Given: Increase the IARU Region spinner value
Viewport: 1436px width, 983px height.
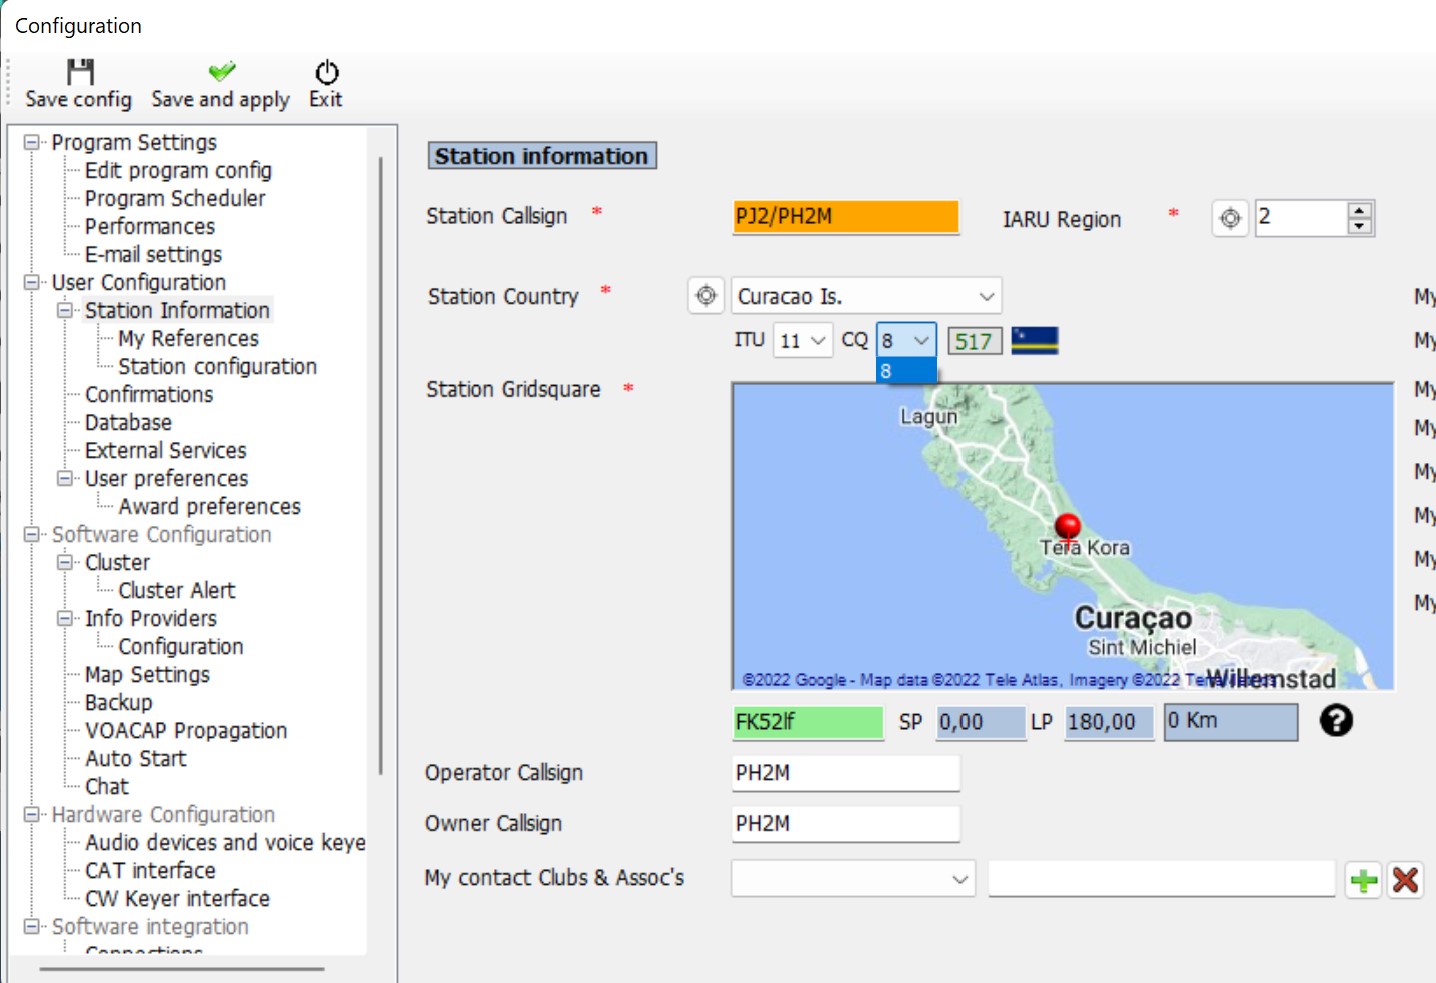Looking at the screenshot, I should point(1359,210).
